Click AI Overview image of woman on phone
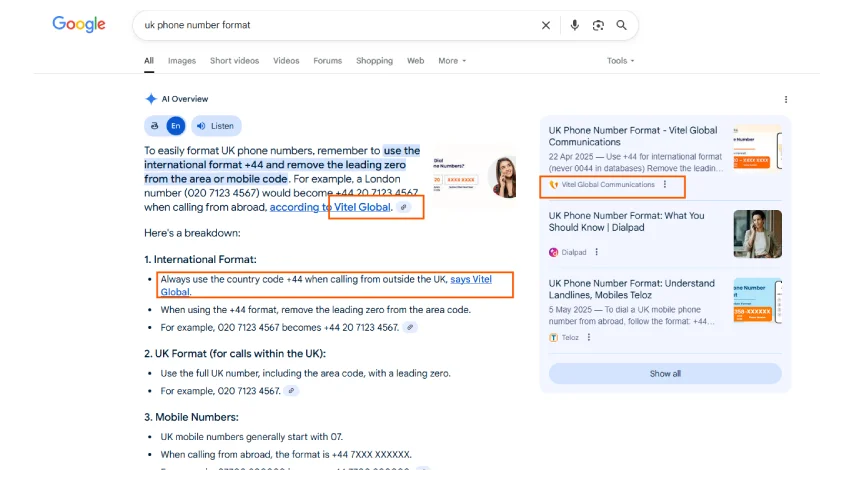The height and width of the screenshot is (480, 854). click(474, 177)
